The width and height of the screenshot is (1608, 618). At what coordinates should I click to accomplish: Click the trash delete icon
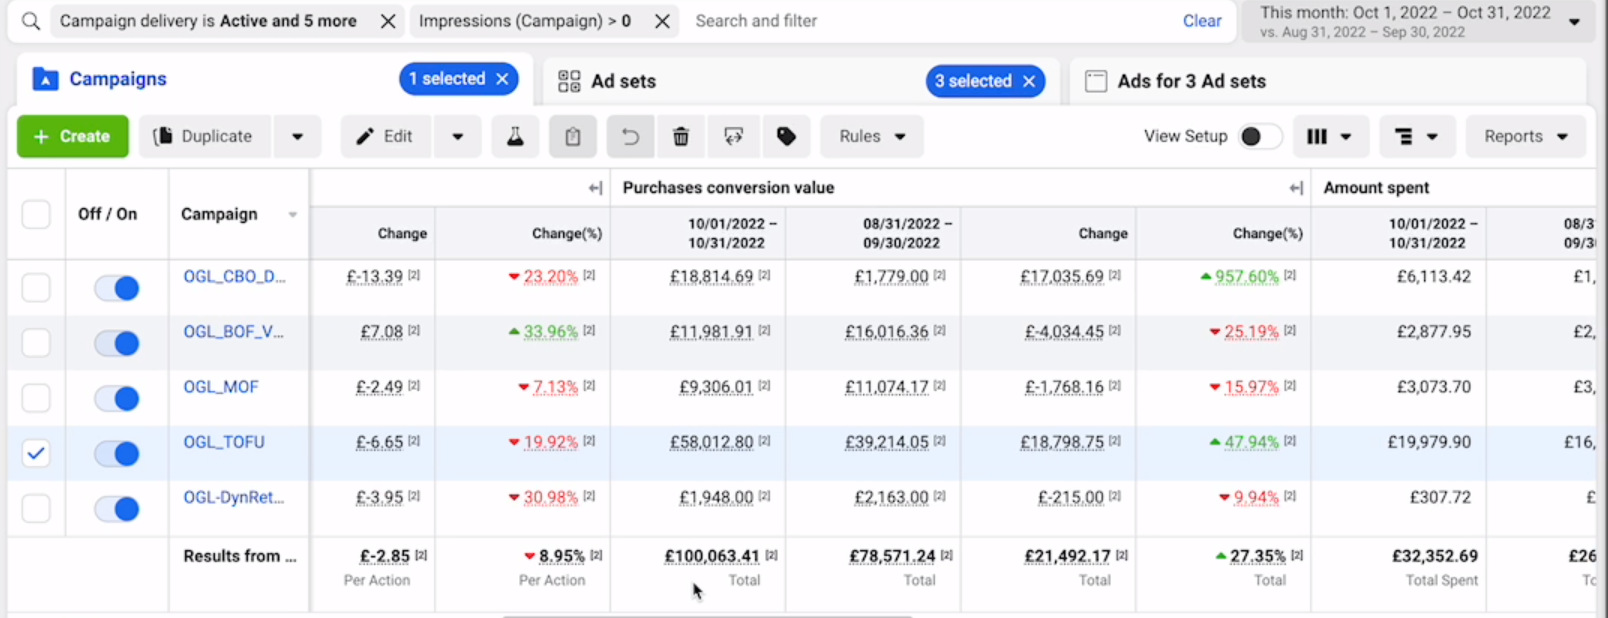coord(681,136)
